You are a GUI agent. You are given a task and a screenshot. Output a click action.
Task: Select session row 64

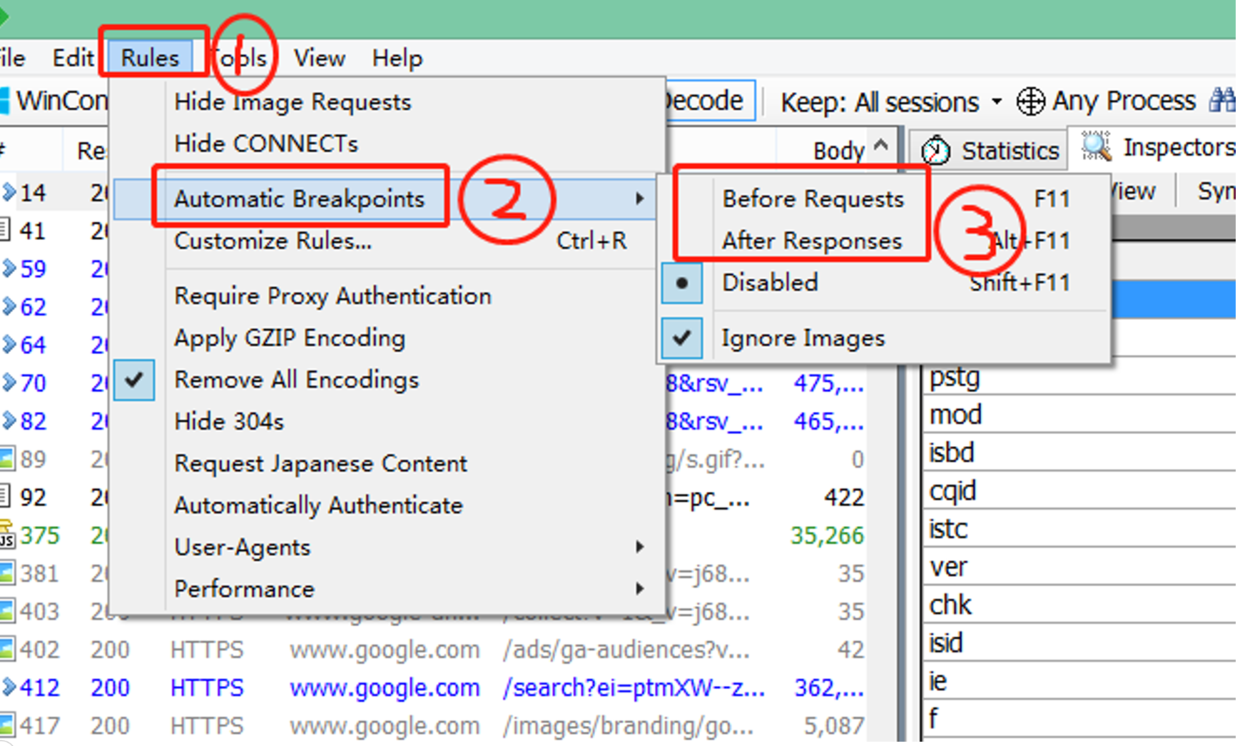pyautogui.click(x=54, y=345)
